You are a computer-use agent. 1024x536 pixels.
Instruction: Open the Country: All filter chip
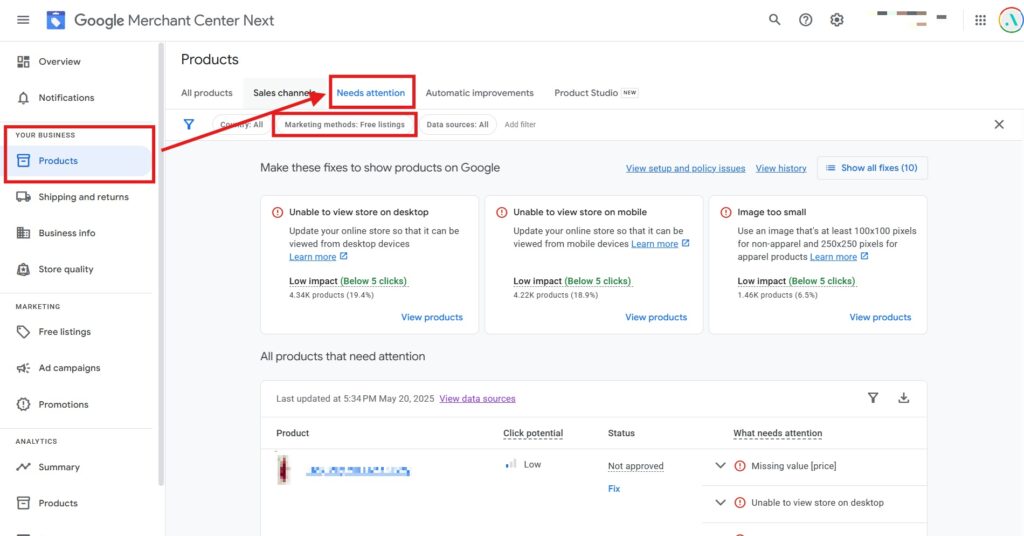[242, 124]
